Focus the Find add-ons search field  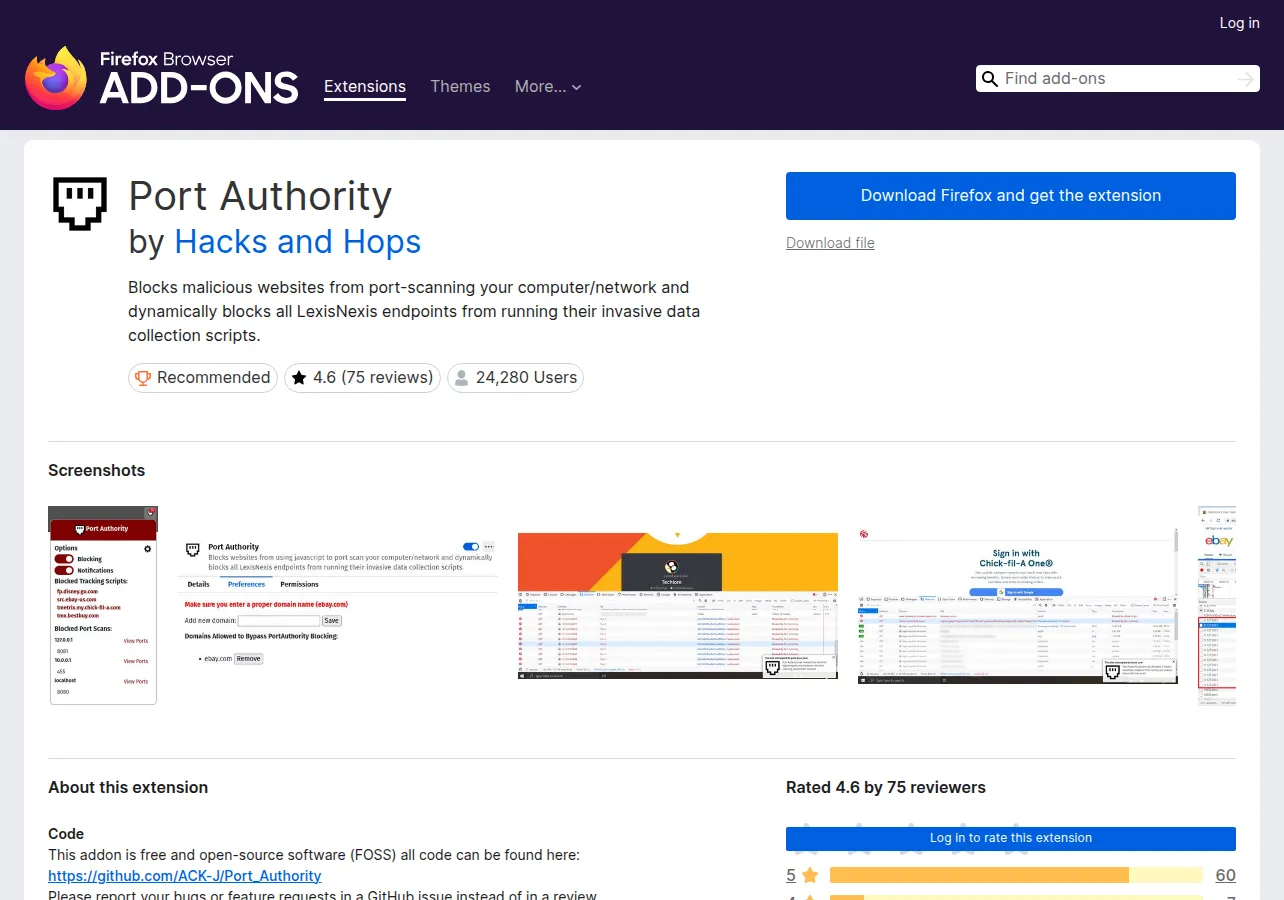1117,79
